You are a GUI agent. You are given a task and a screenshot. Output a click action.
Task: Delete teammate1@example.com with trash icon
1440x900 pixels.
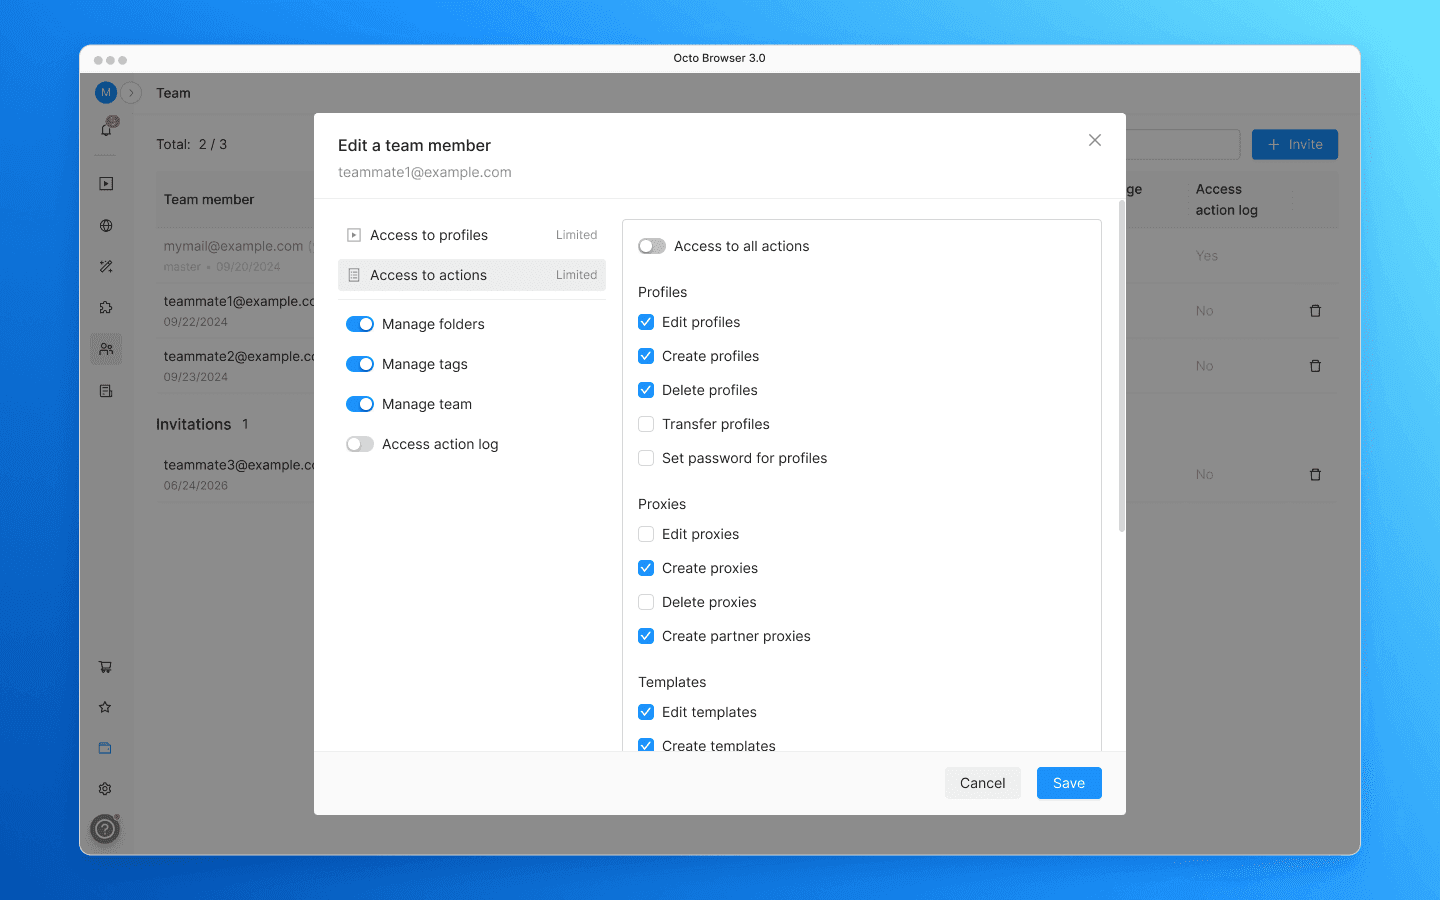(1315, 311)
